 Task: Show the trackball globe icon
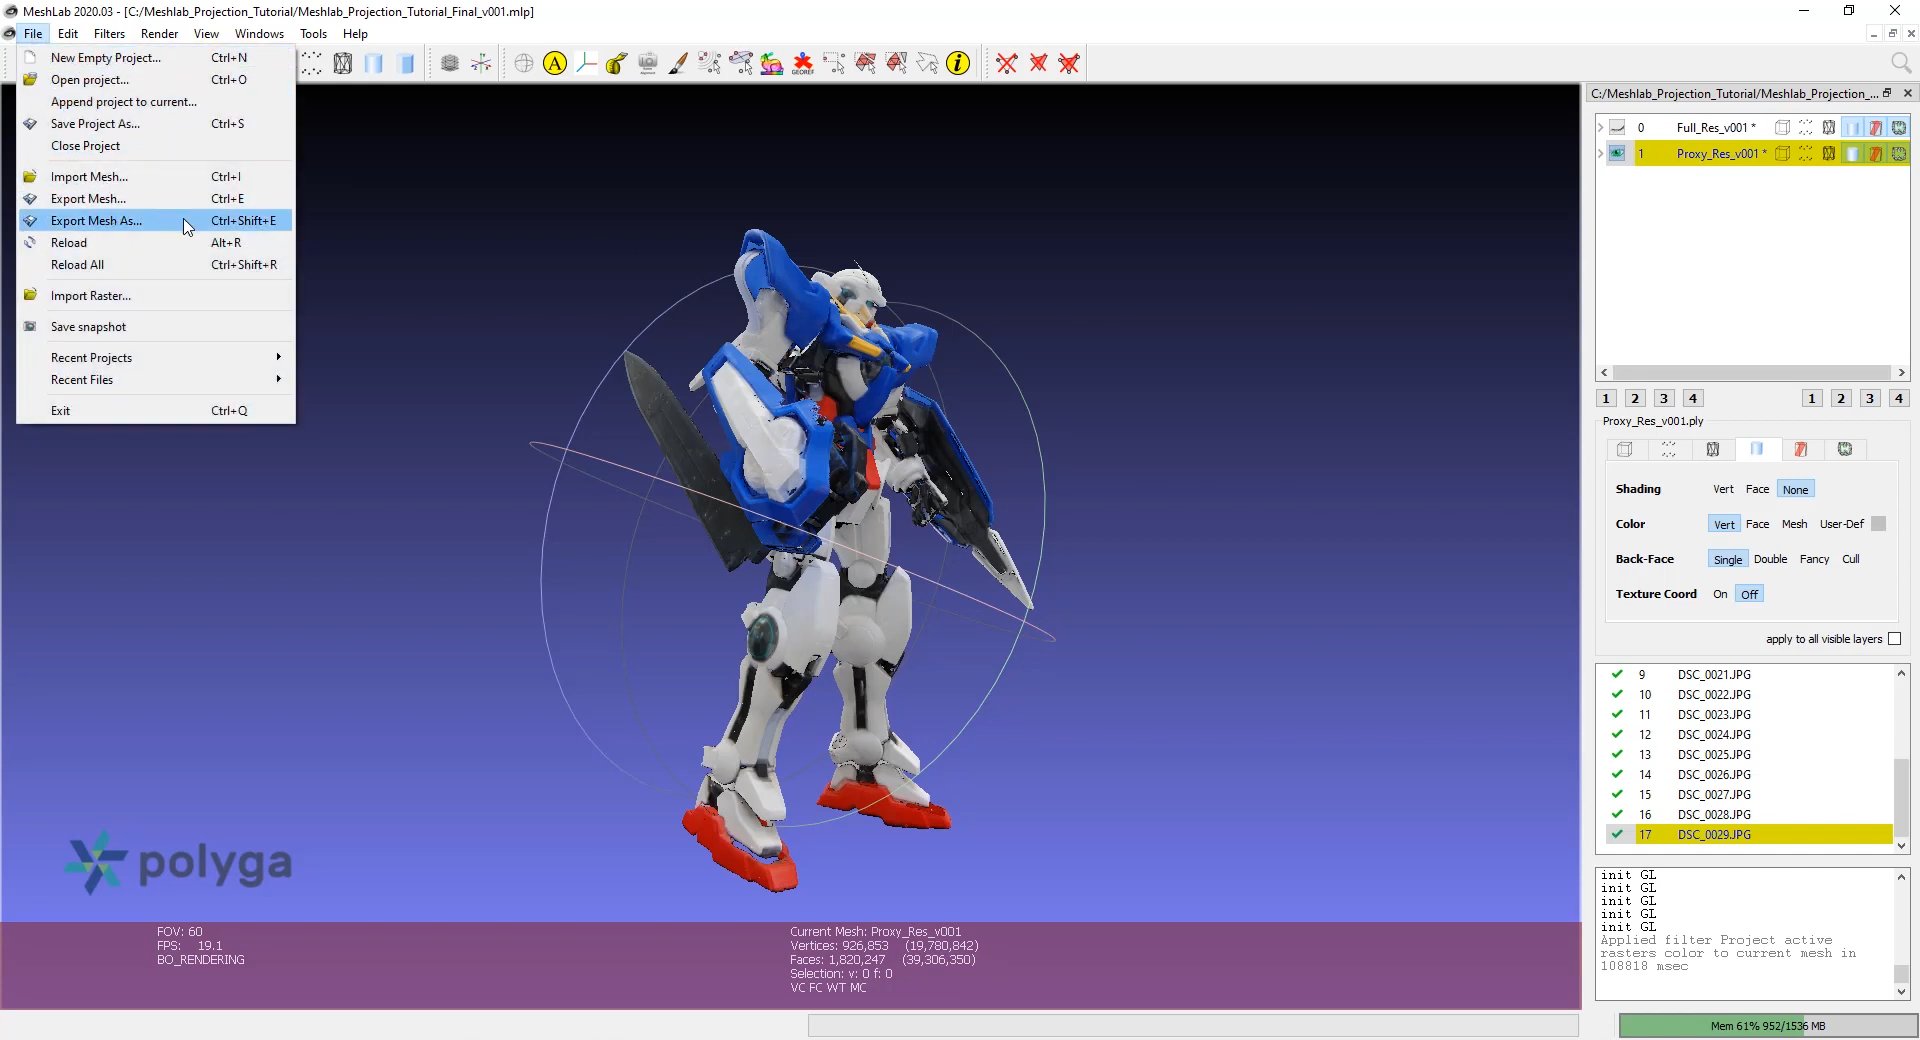(524, 64)
